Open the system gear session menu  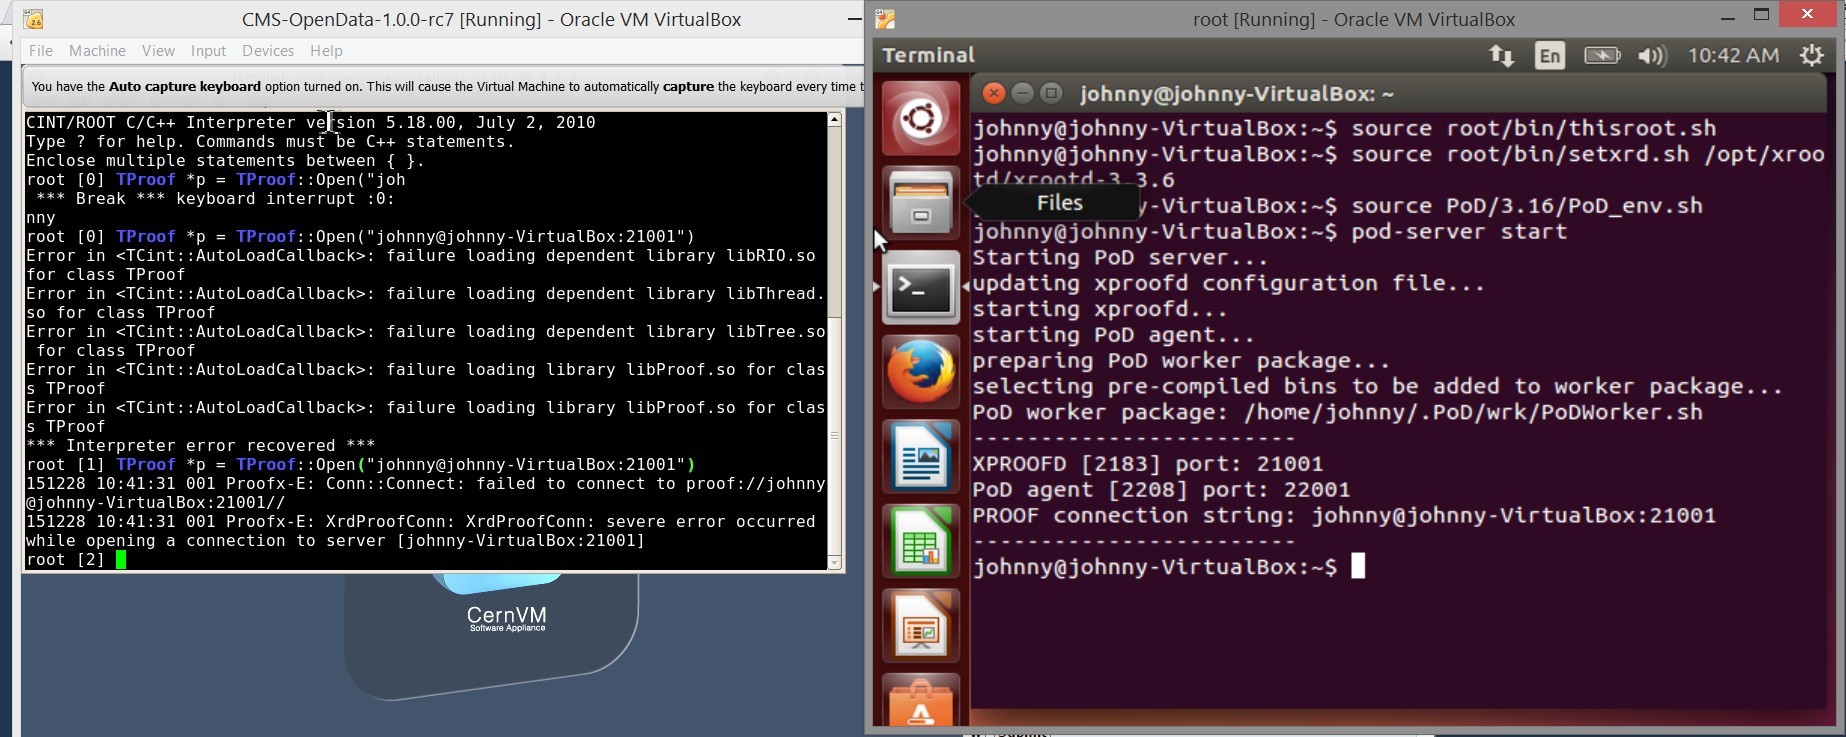click(x=1811, y=56)
